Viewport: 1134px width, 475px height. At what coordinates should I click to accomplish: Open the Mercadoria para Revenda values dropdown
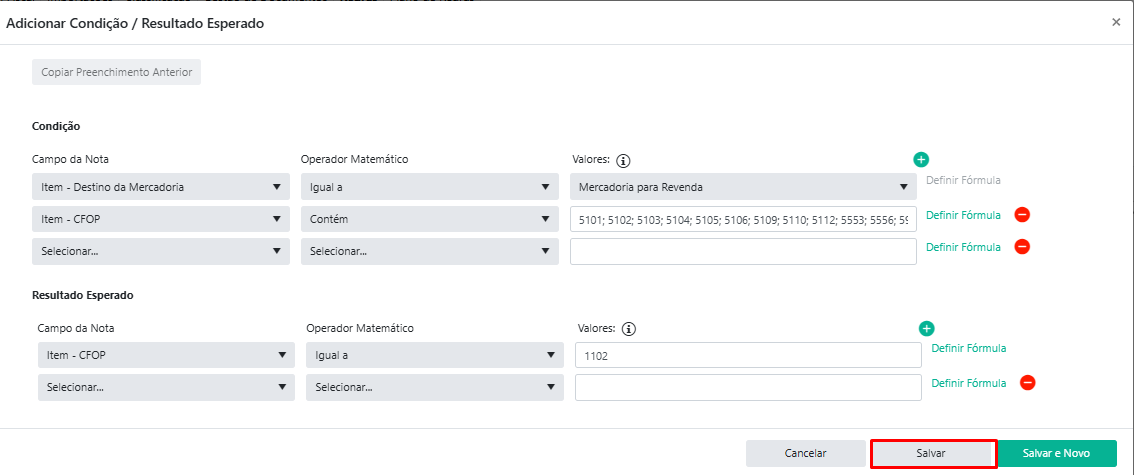(742, 186)
